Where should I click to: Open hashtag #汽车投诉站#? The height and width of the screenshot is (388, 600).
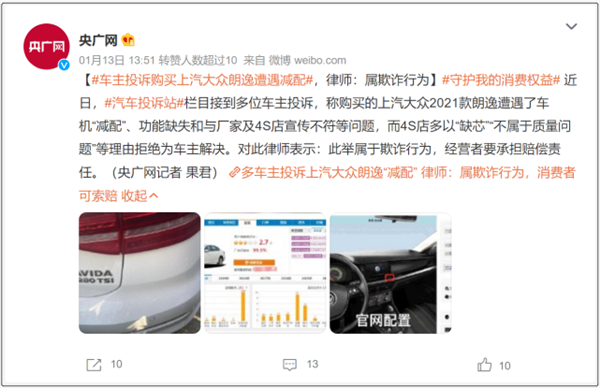pos(144,103)
